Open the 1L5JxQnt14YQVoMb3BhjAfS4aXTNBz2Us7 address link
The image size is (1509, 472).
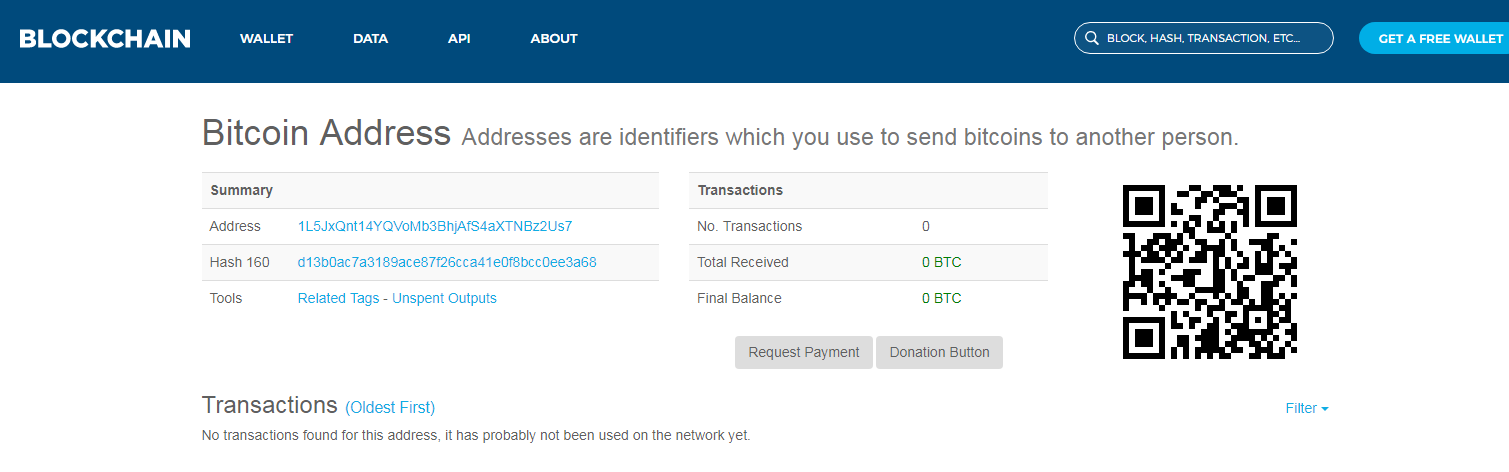coord(435,226)
